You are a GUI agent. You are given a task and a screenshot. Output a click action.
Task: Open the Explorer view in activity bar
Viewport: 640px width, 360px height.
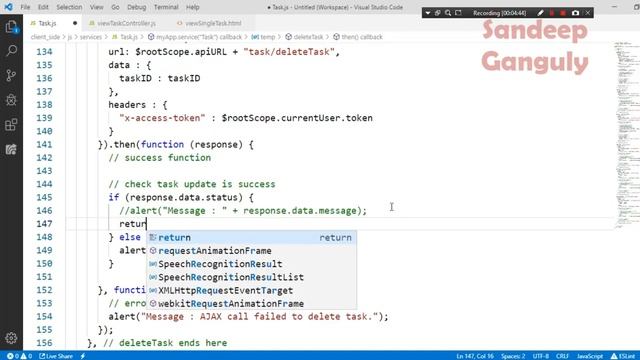point(11,27)
